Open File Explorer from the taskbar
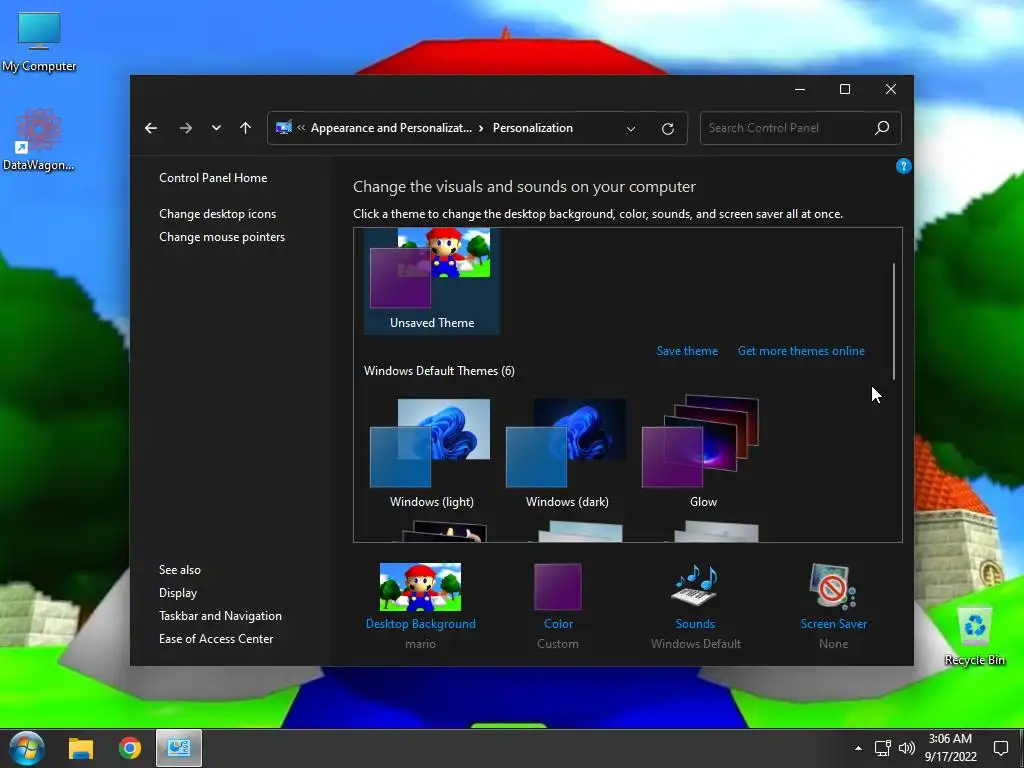The height and width of the screenshot is (768, 1024). 81,748
